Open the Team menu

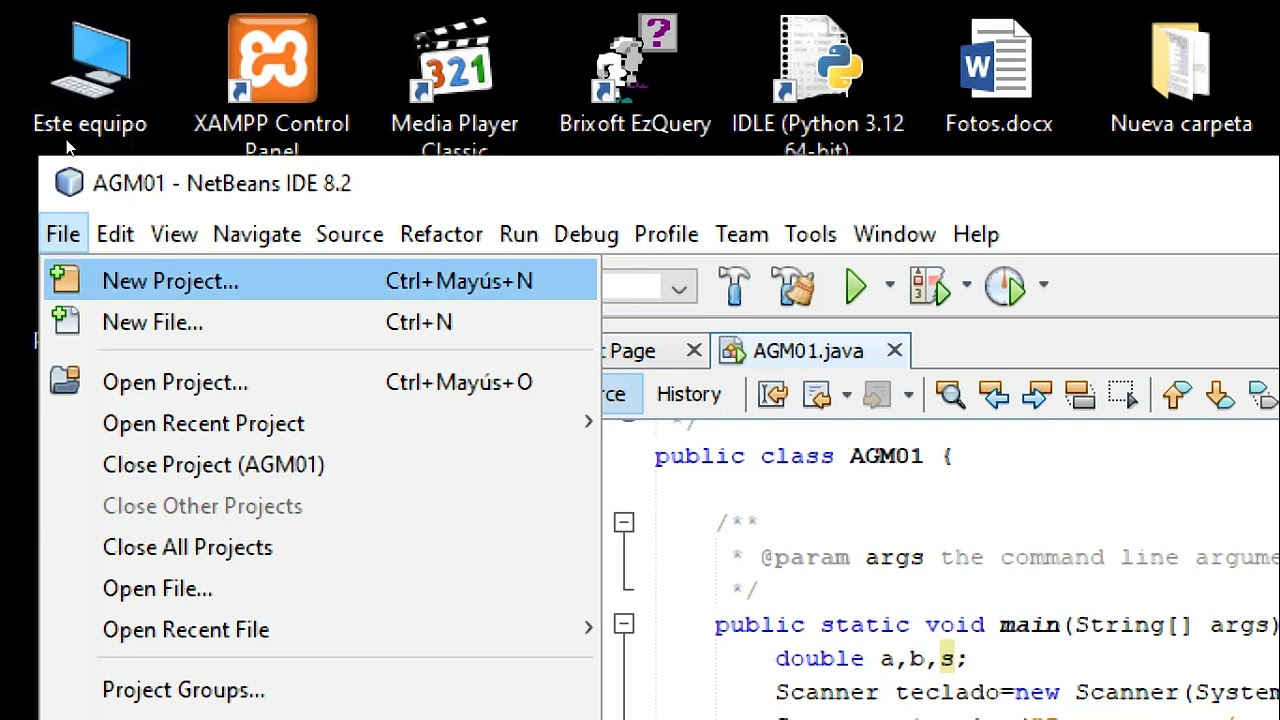point(742,234)
